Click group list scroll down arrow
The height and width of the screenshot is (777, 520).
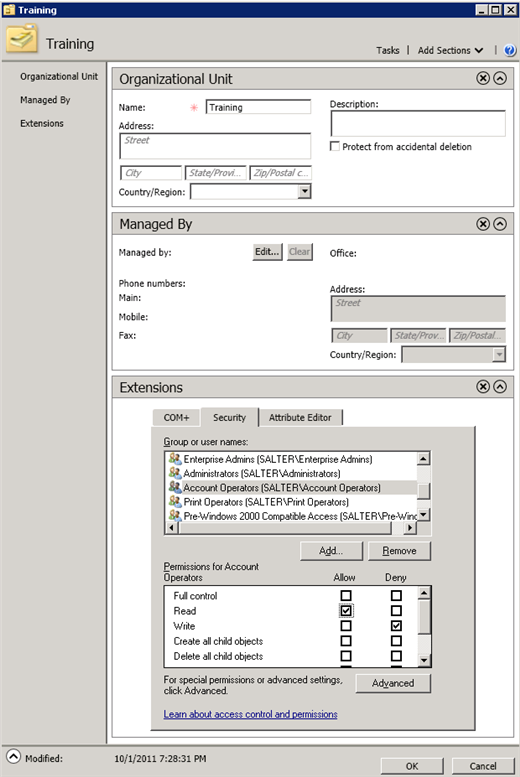pos(423,514)
